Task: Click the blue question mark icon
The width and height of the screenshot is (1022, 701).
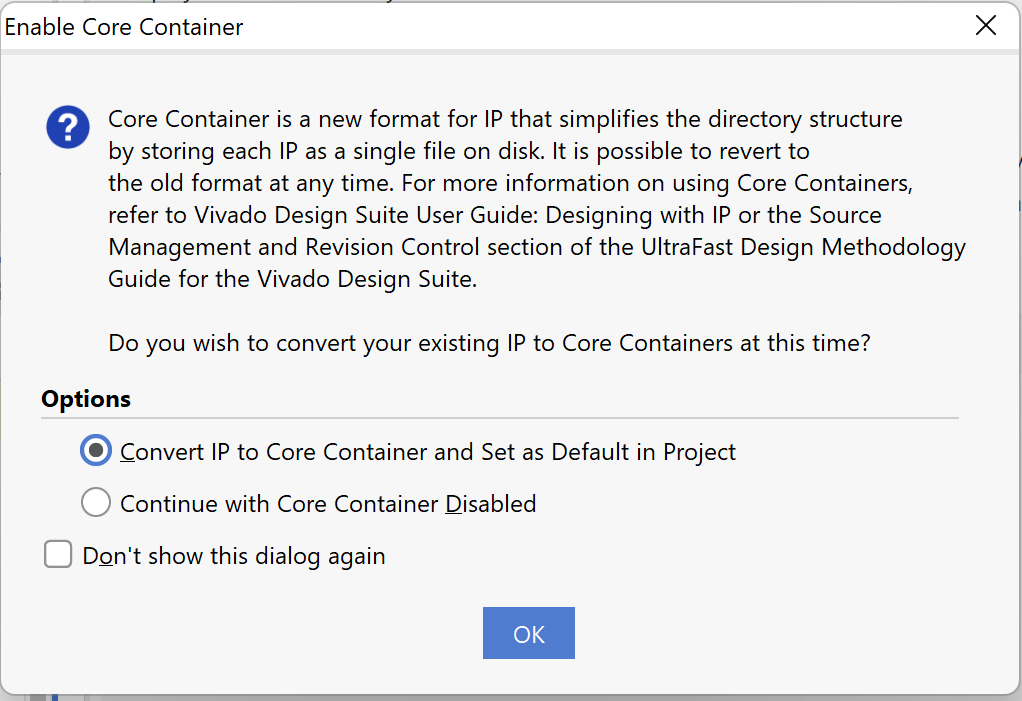Action: click(68, 127)
